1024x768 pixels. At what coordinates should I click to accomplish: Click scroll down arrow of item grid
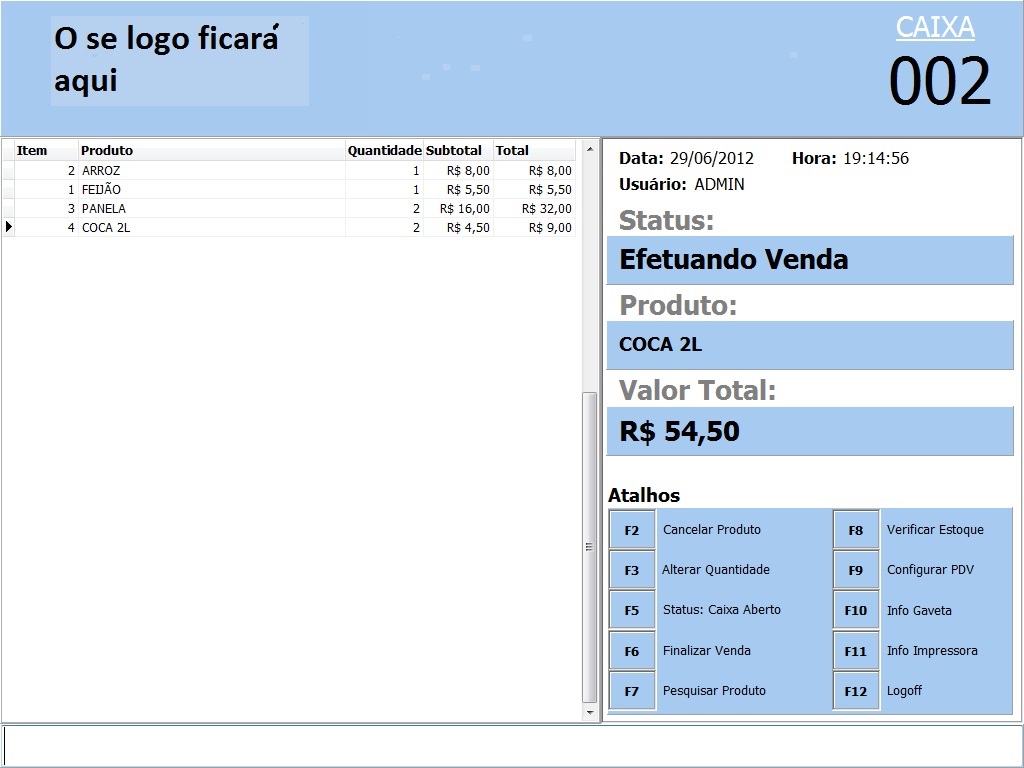point(590,713)
